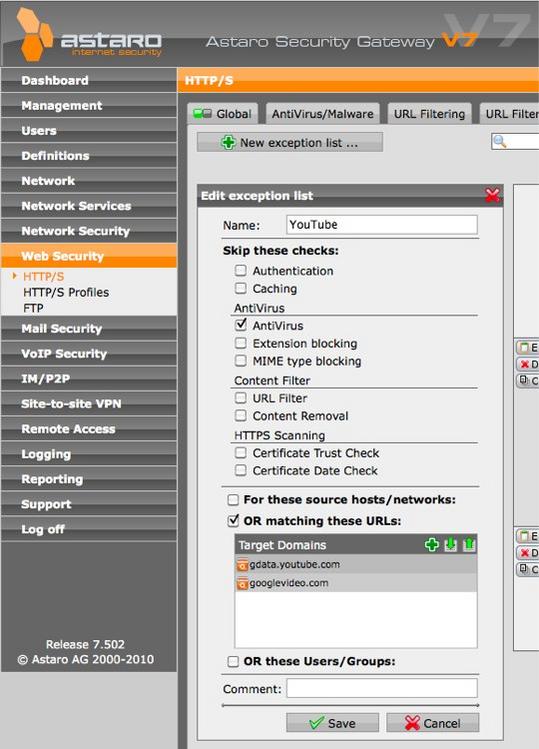The image size is (539, 749).
Task: Open Dashboard in the sidebar
Action: pyautogui.click(x=89, y=80)
